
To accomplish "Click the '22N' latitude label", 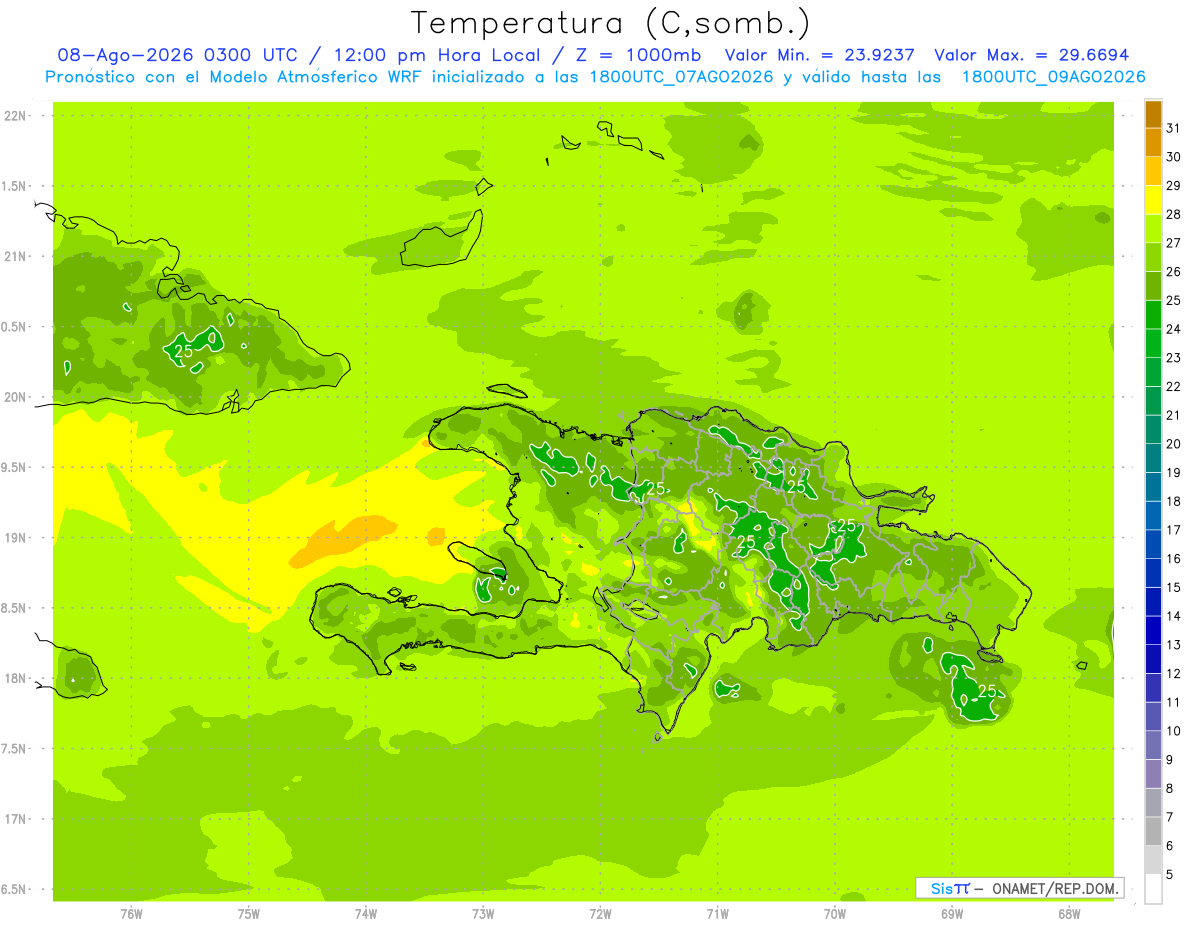I will (15, 116).
